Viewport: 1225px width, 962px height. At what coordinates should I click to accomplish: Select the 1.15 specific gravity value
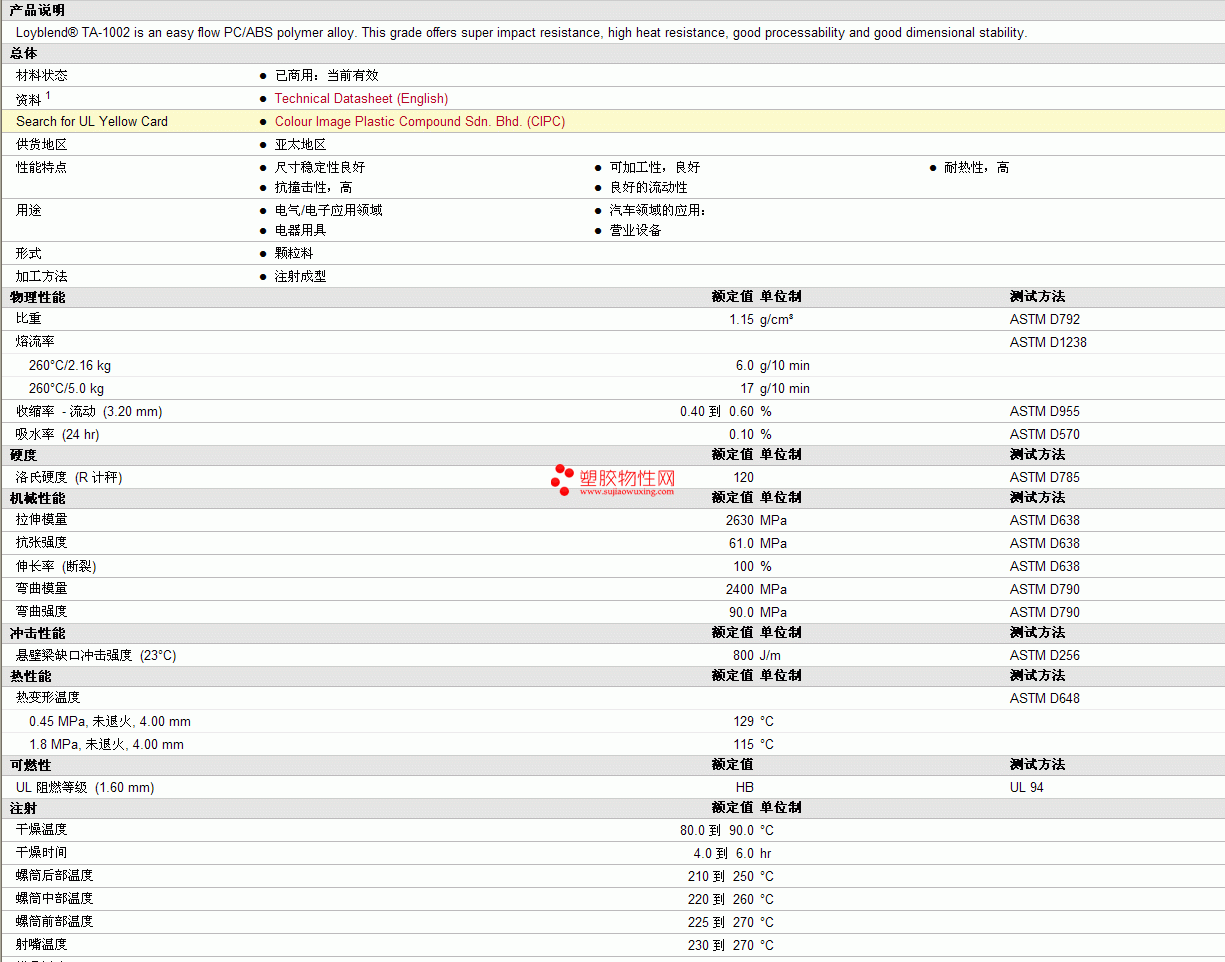(741, 319)
